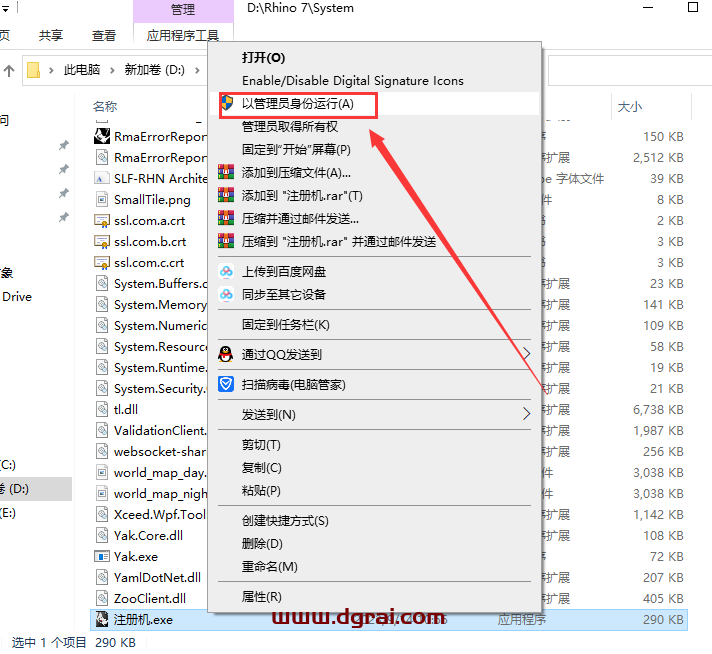Expand the 发送到(N) submenu arrow

[526, 414]
